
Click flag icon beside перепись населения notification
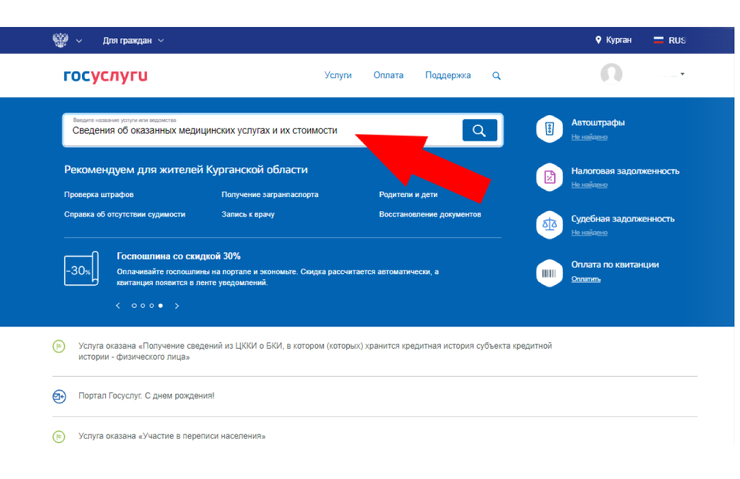[59, 437]
